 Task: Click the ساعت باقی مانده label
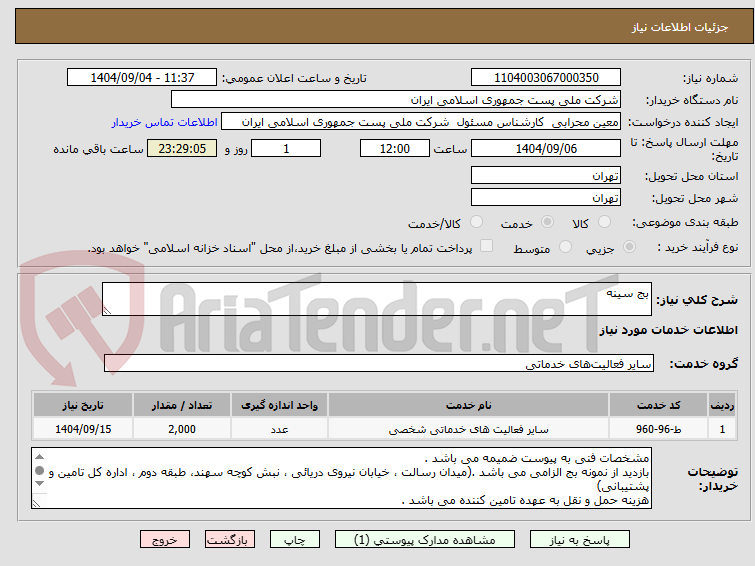coord(98,149)
